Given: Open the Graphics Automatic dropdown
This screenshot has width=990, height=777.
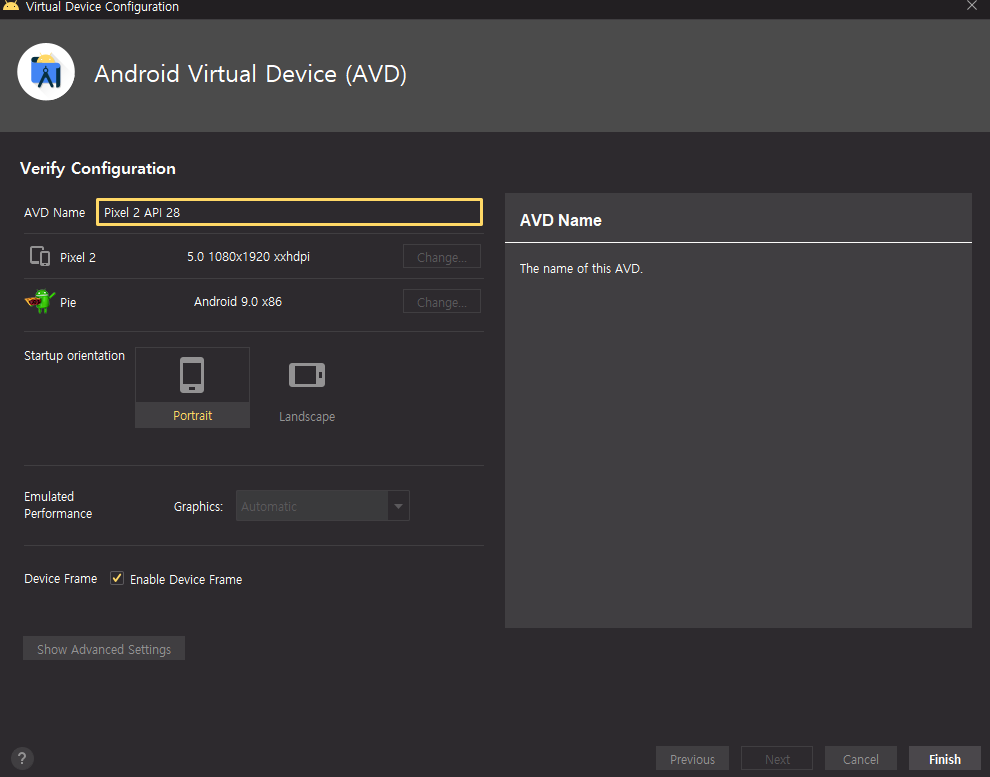Looking at the screenshot, I should point(323,506).
